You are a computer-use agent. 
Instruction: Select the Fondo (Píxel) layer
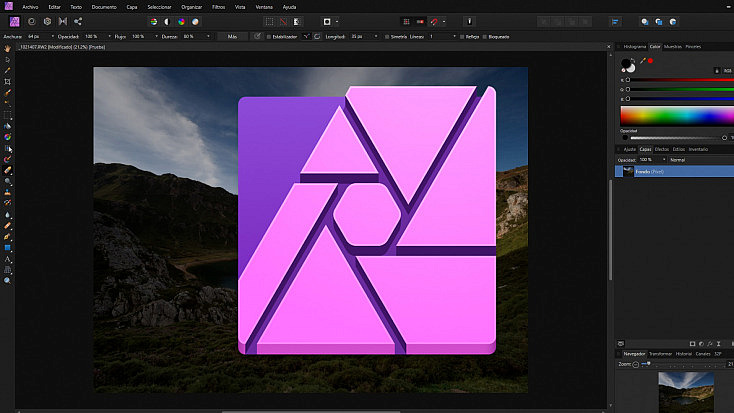(674, 171)
